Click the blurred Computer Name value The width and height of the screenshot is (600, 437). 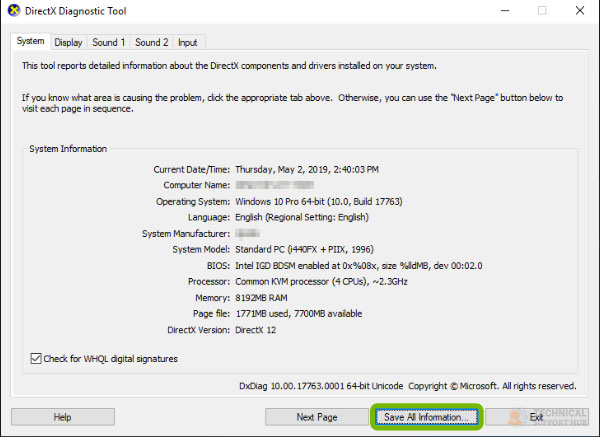click(x=274, y=185)
